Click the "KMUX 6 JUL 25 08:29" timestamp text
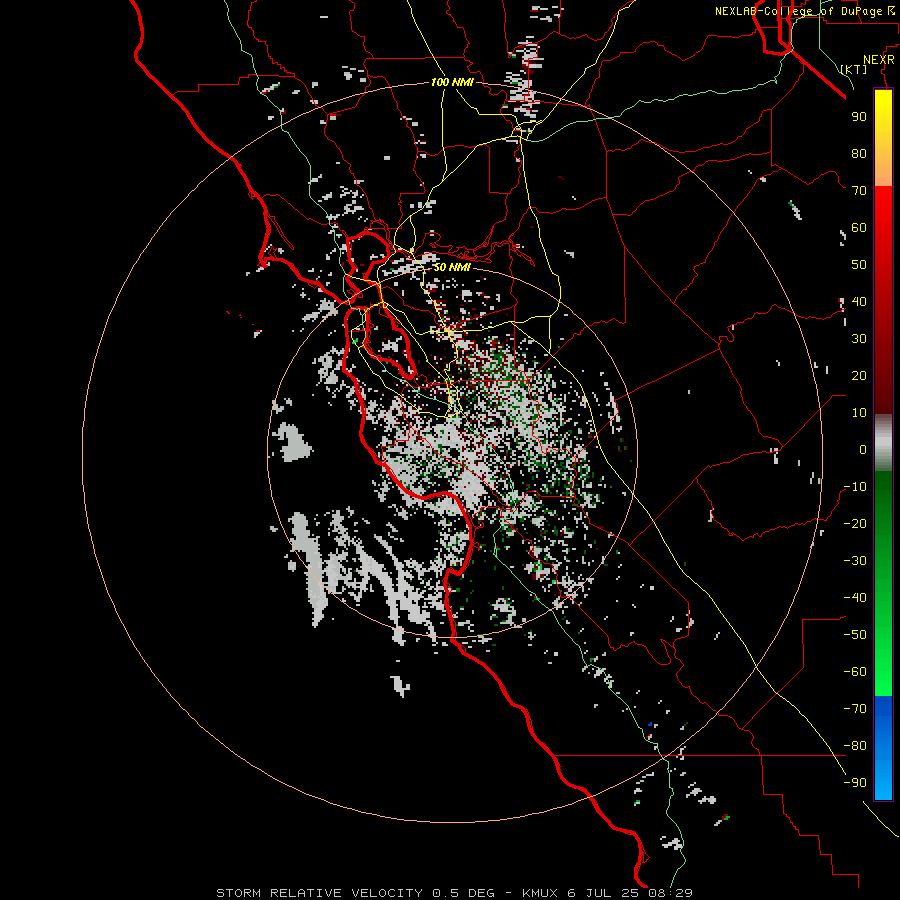The width and height of the screenshot is (900, 900). pos(607,893)
